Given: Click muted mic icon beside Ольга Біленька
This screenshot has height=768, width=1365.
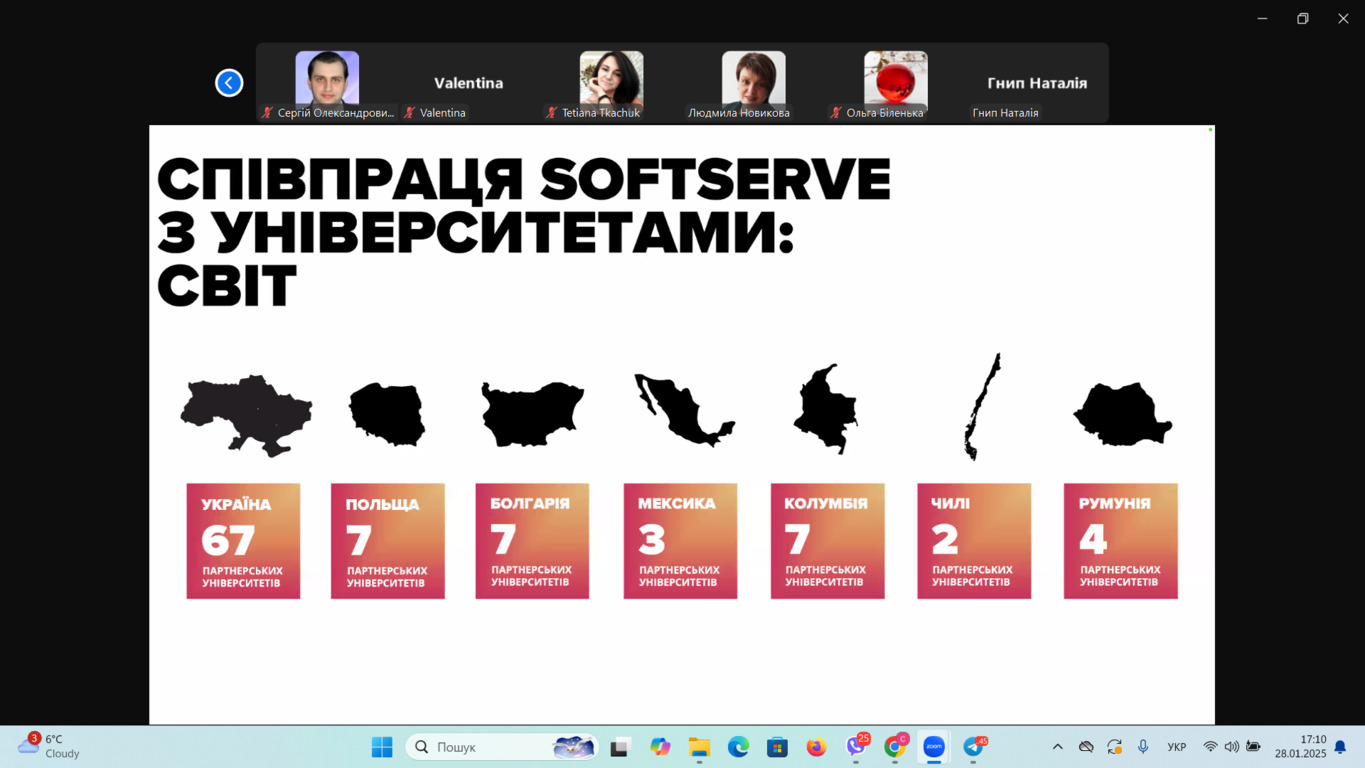Looking at the screenshot, I should click(836, 113).
